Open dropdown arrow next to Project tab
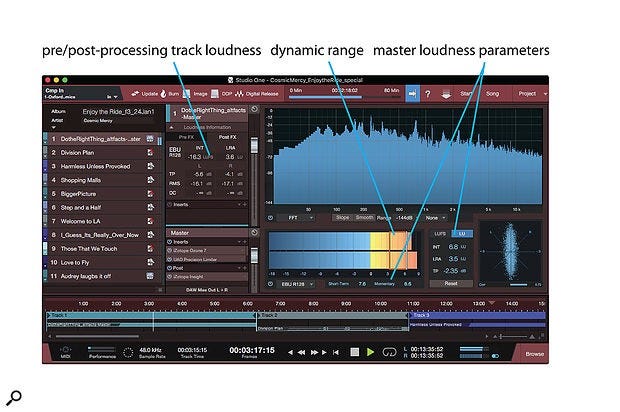The image size is (620, 412). pos(545,94)
